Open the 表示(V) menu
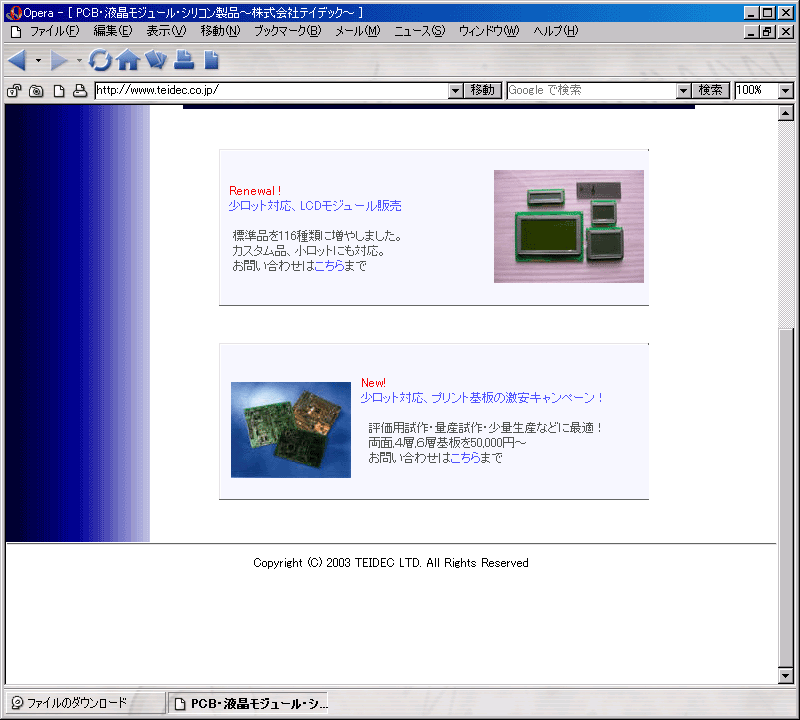Viewport: 800px width, 720px height. pyautogui.click(x=166, y=31)
